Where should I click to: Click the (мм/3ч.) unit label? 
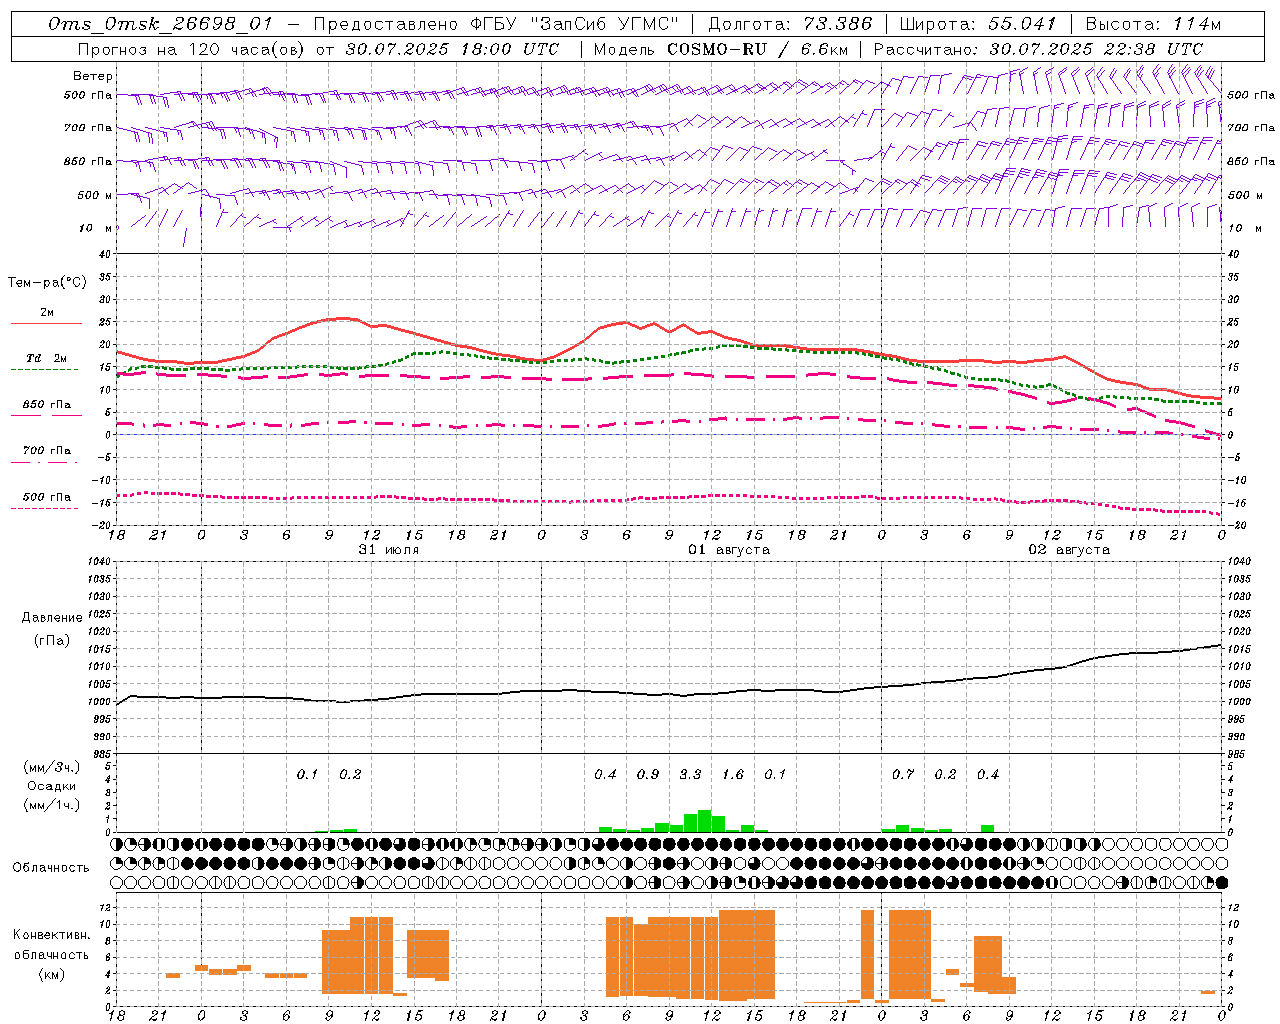pyautogui.click(x=52, y=767)
